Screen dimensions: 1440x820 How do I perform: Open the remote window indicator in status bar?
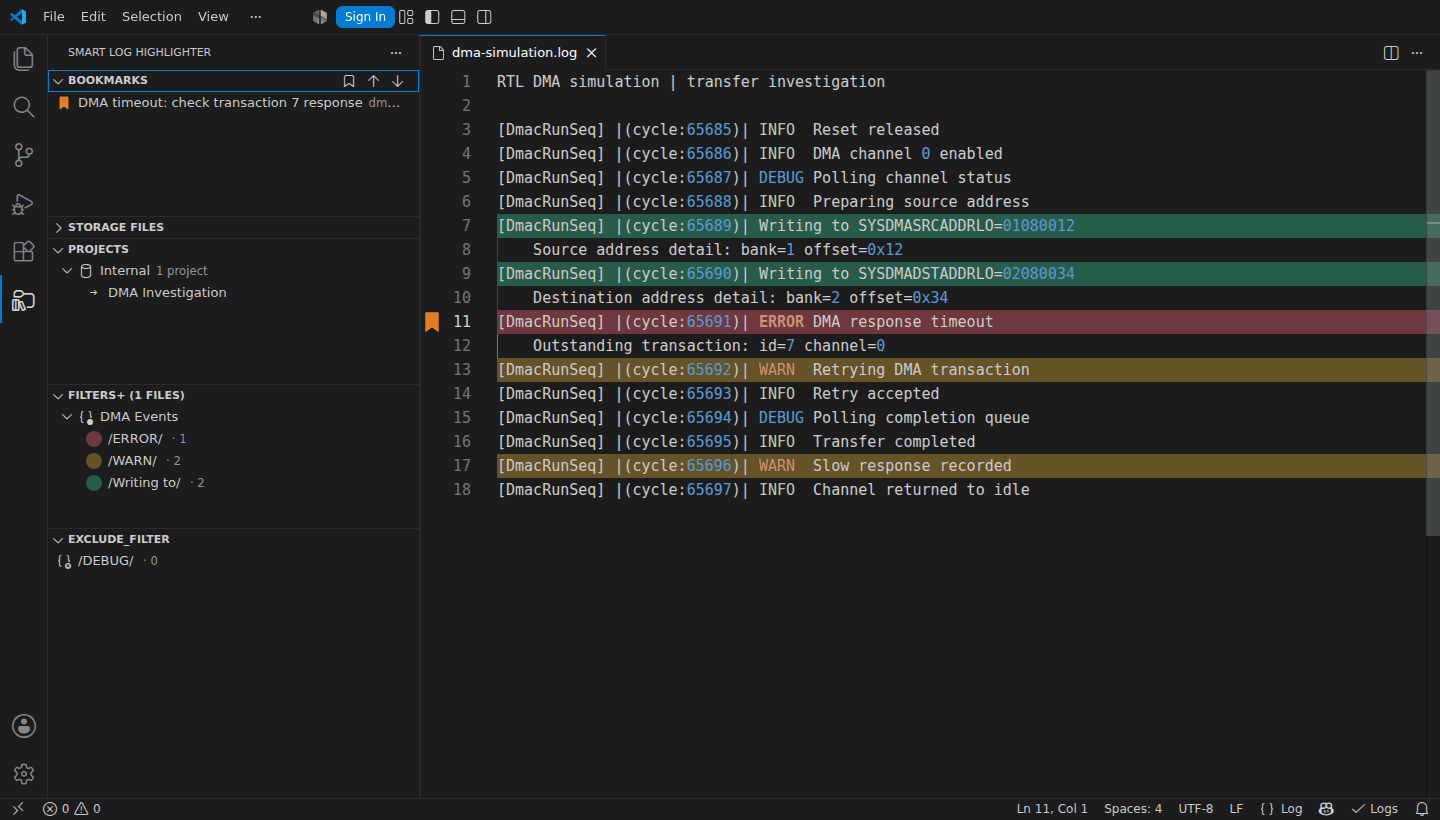coord(18,809)
